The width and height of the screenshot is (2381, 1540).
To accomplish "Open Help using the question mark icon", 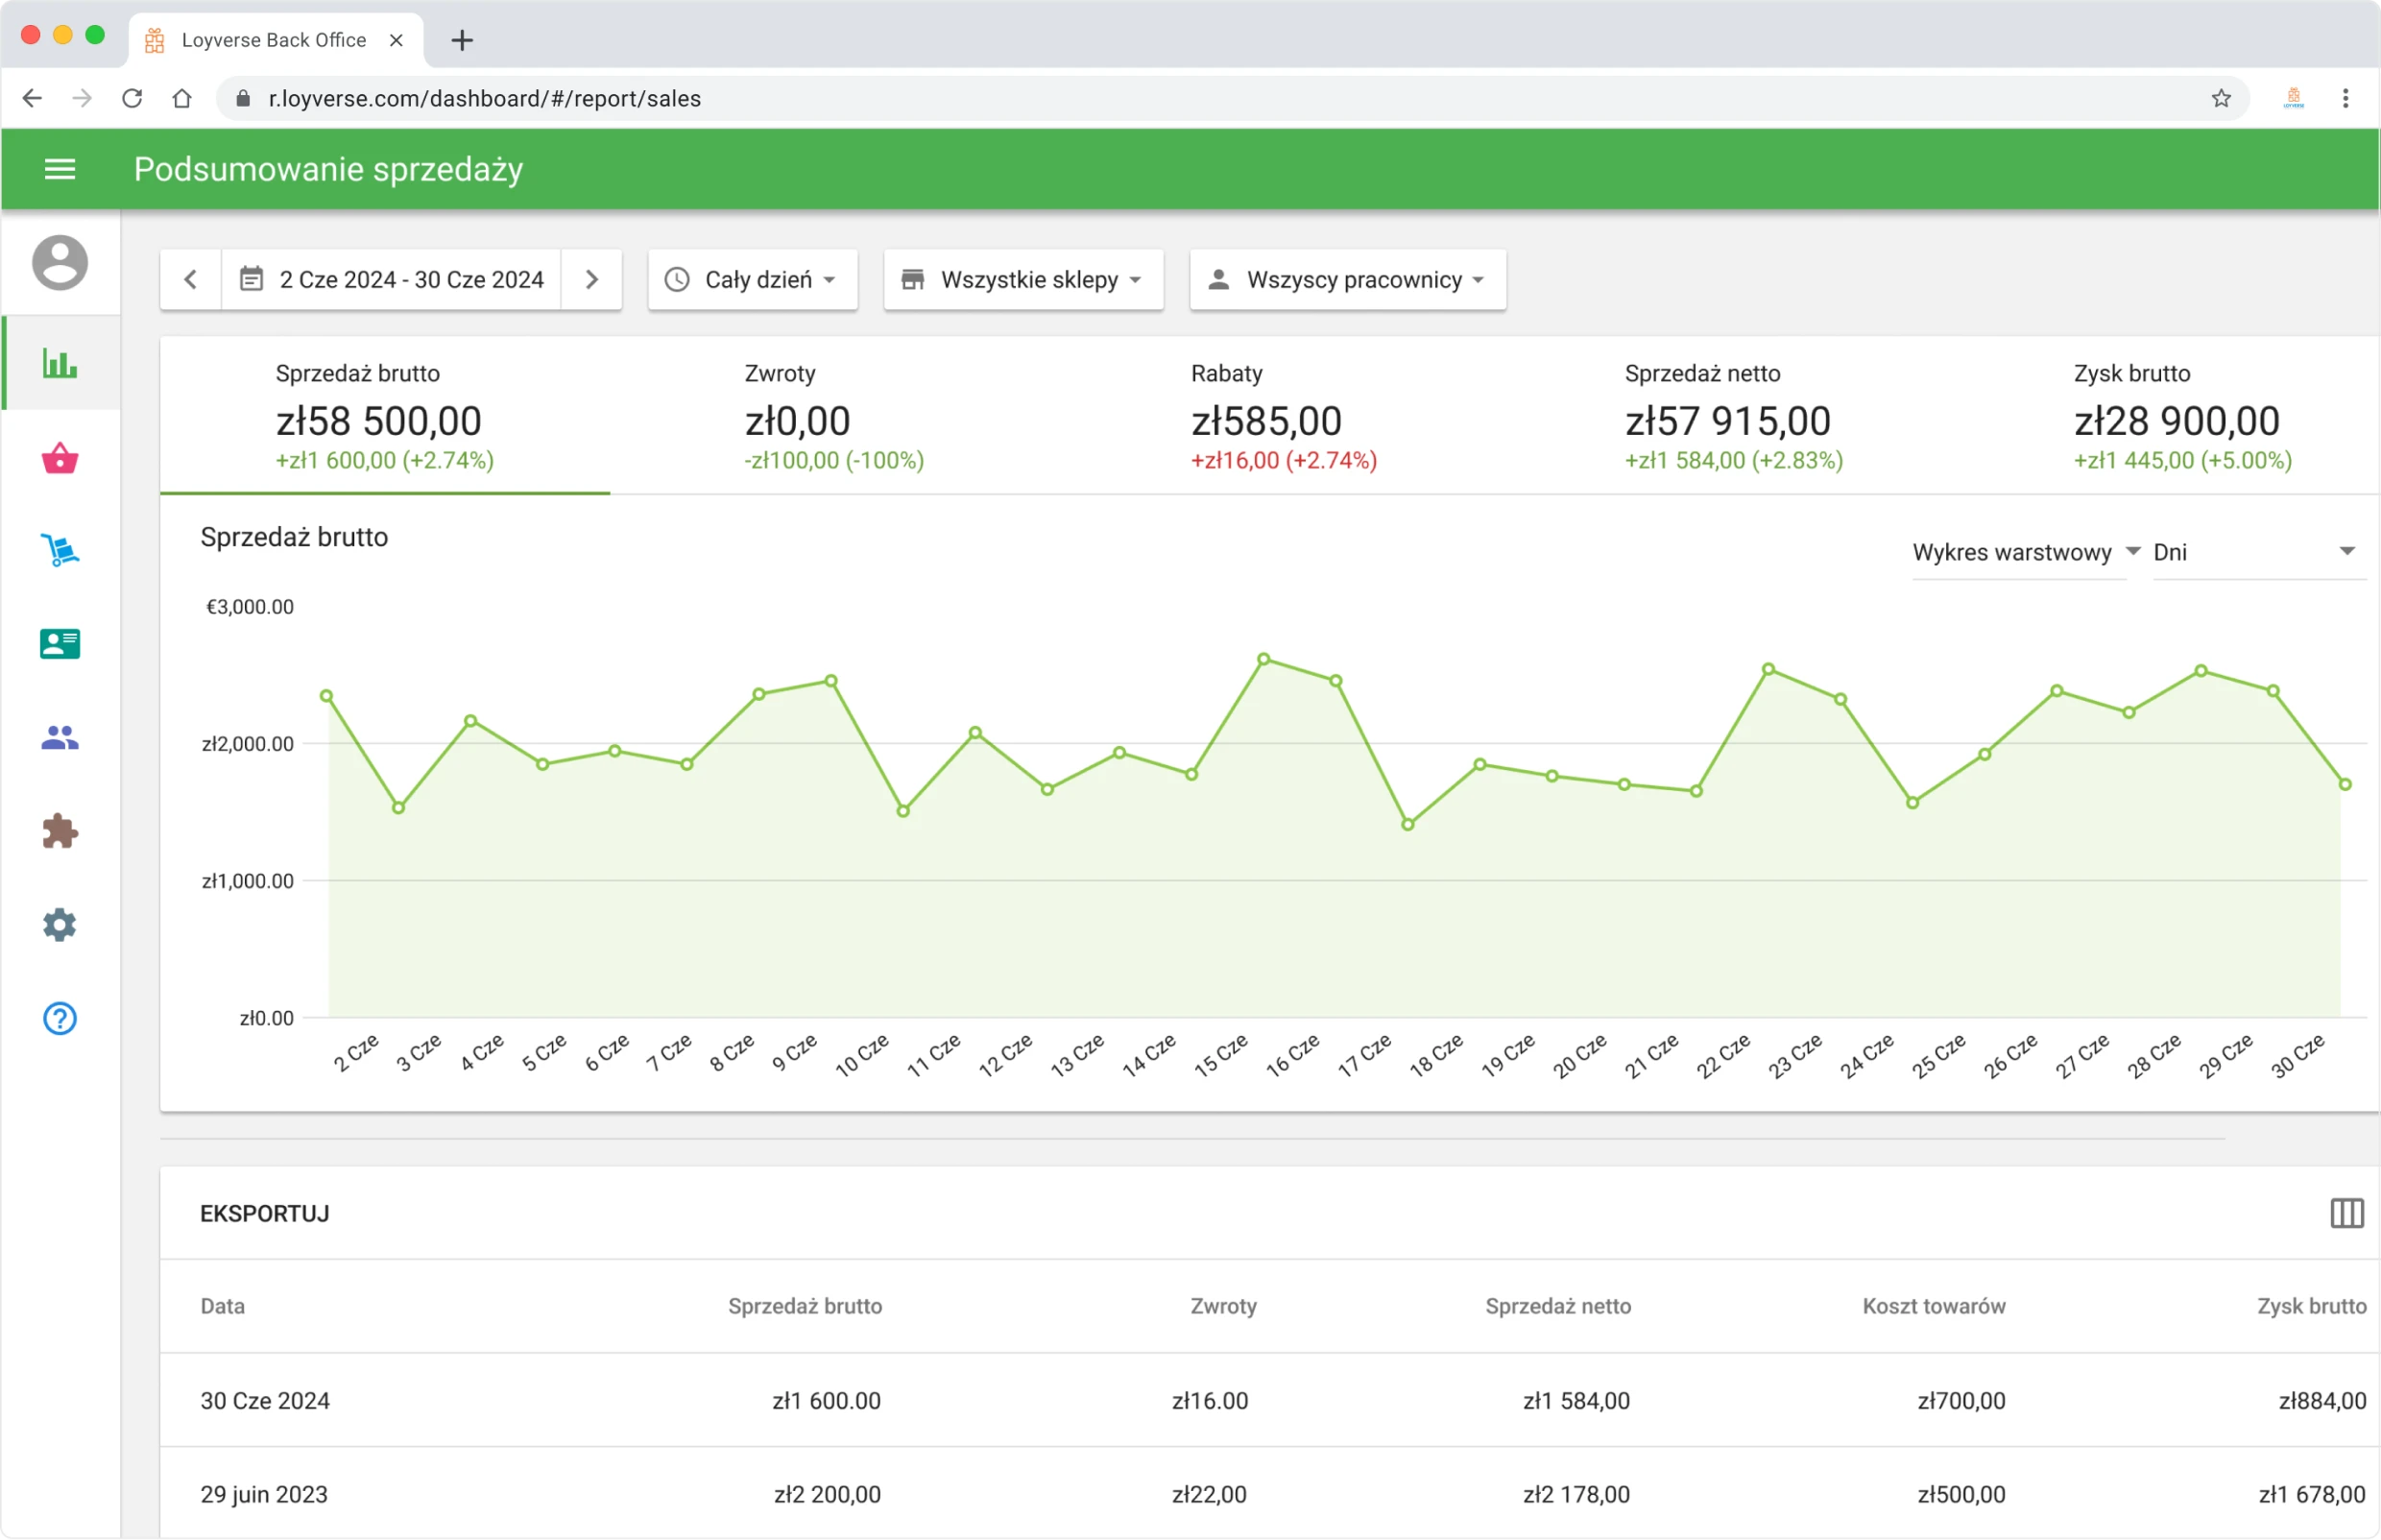I will [59, 1018].
